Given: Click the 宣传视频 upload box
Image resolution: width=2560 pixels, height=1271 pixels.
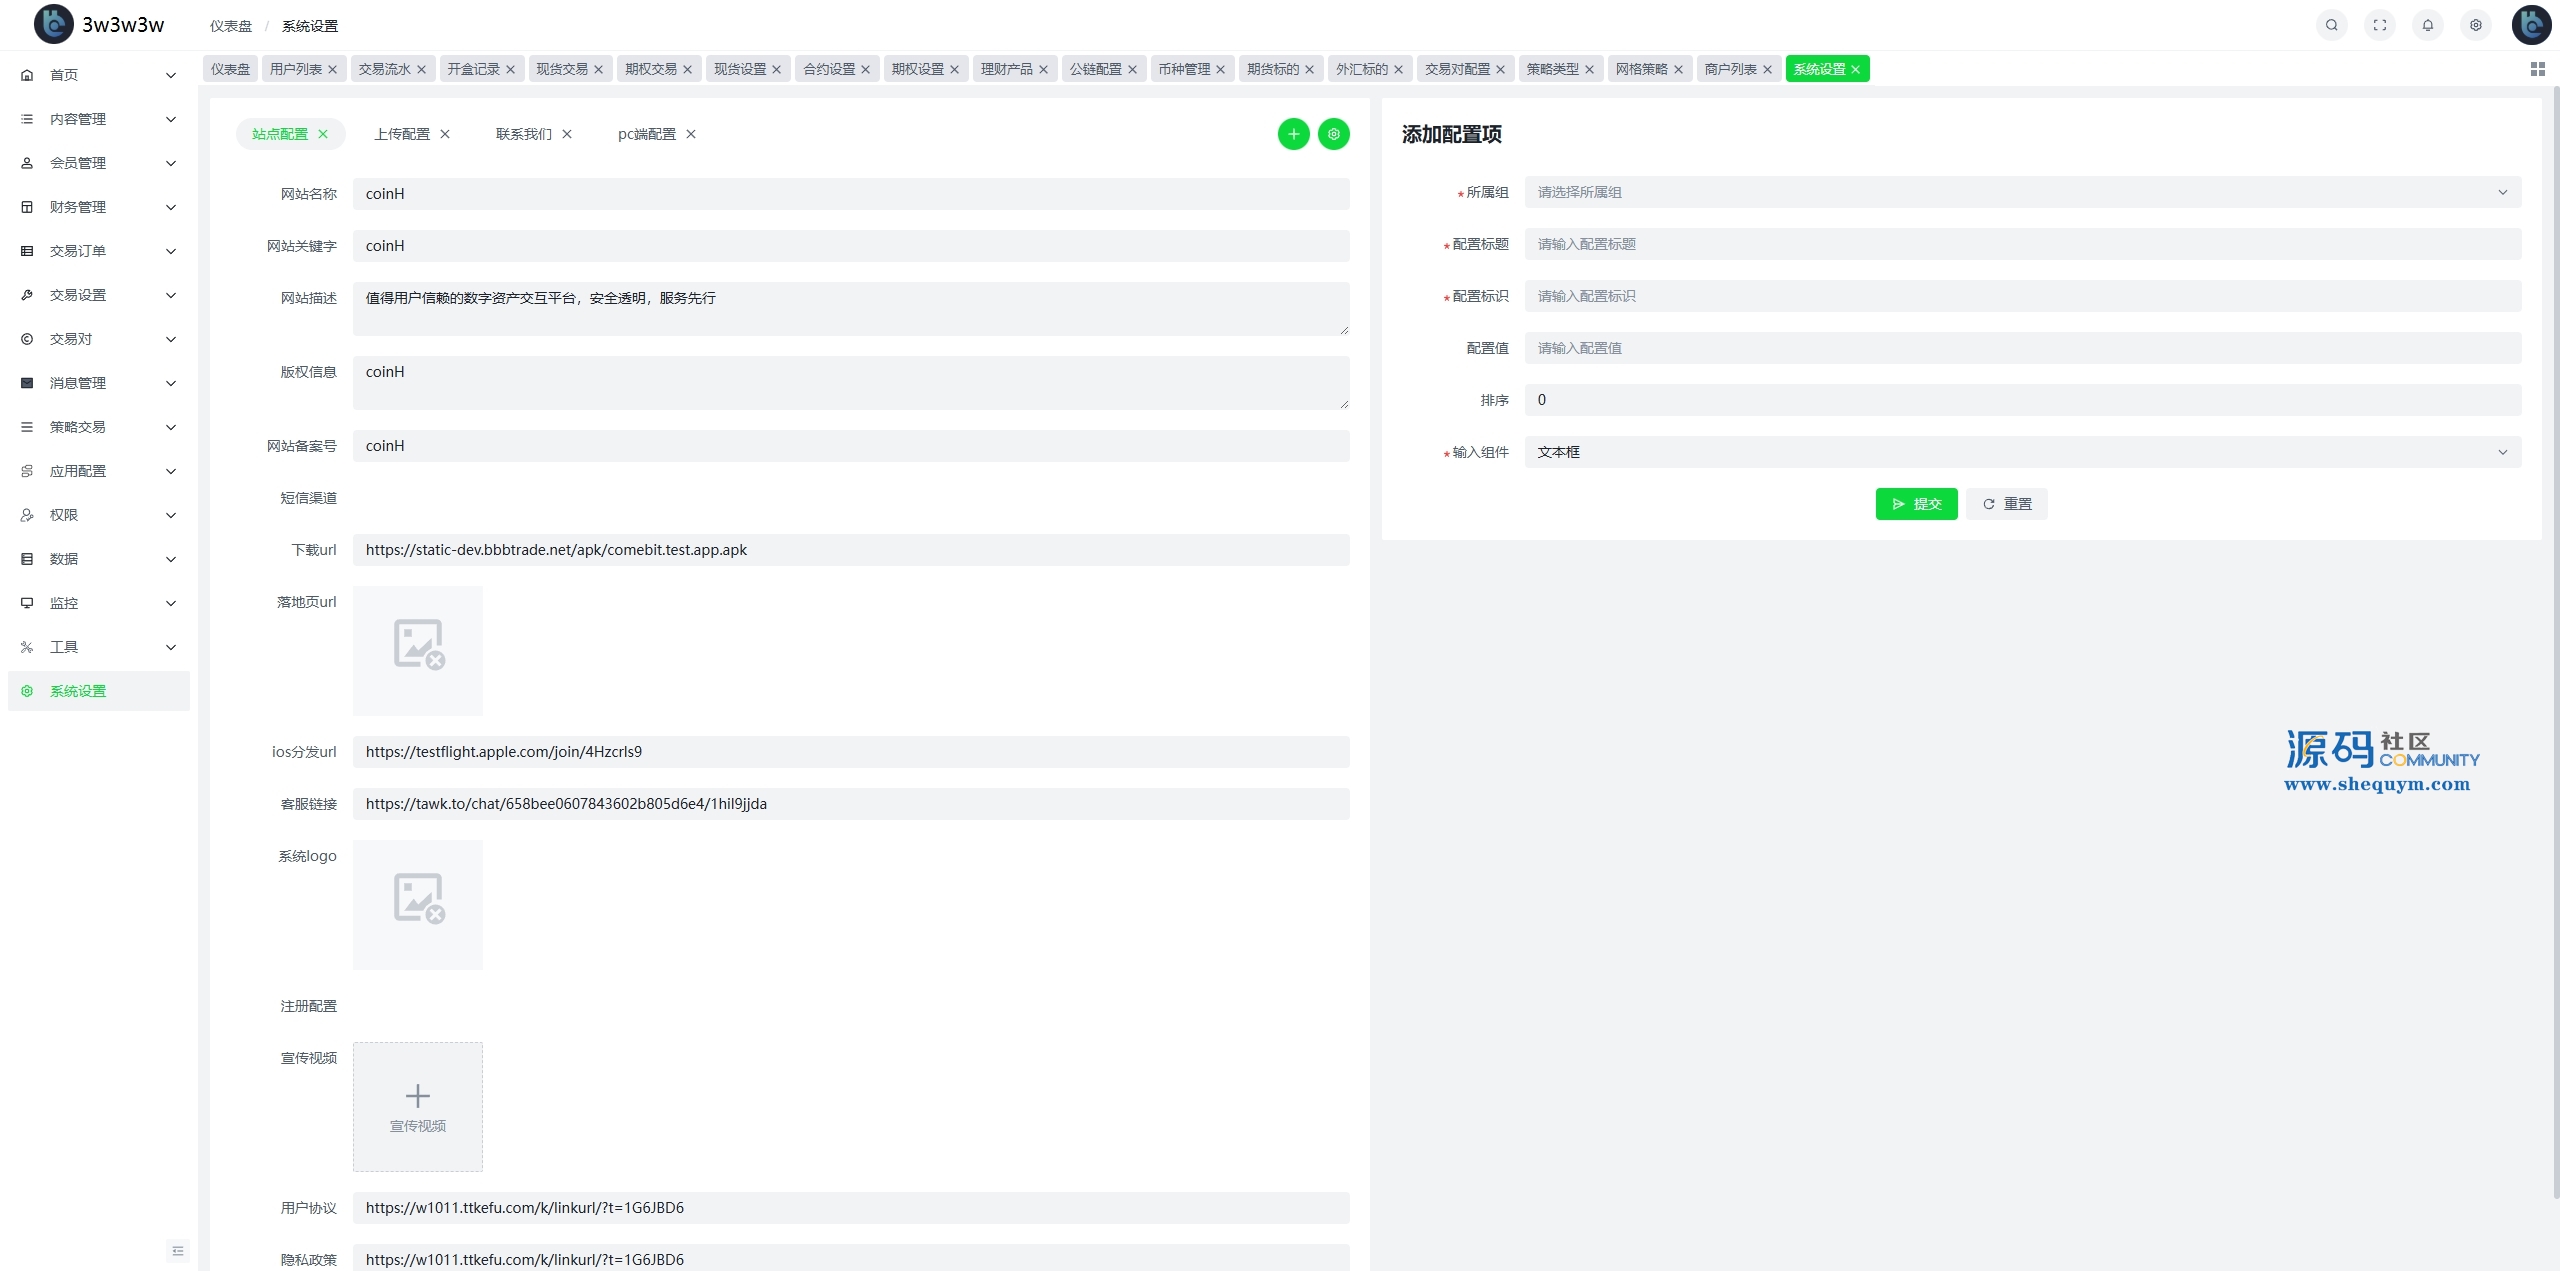Looking at the screenshot, I should click(x=417, y=1107).
